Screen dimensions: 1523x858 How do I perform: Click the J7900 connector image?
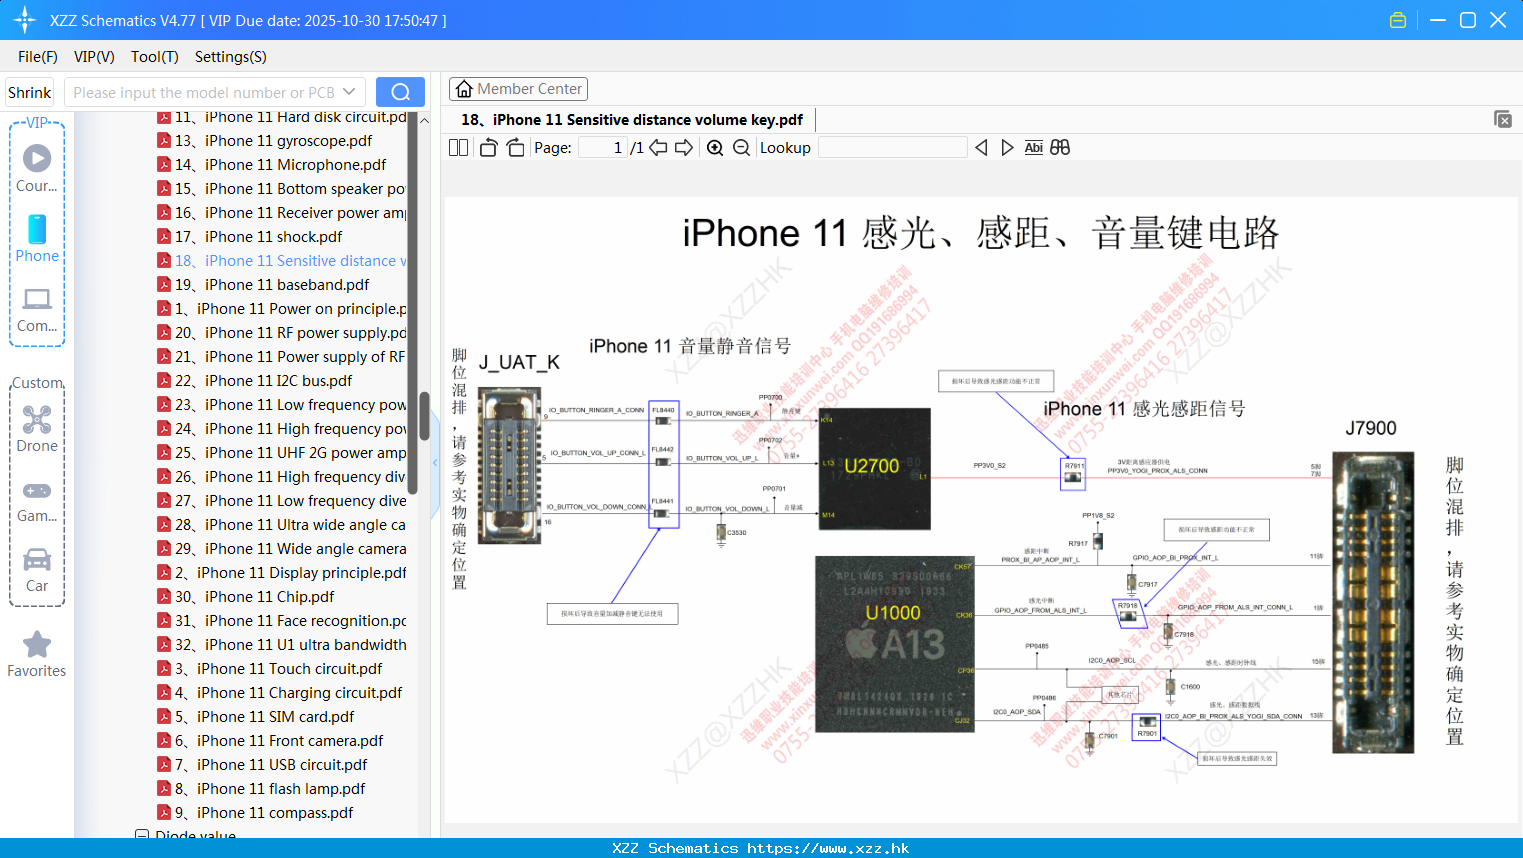point(1373,603)
